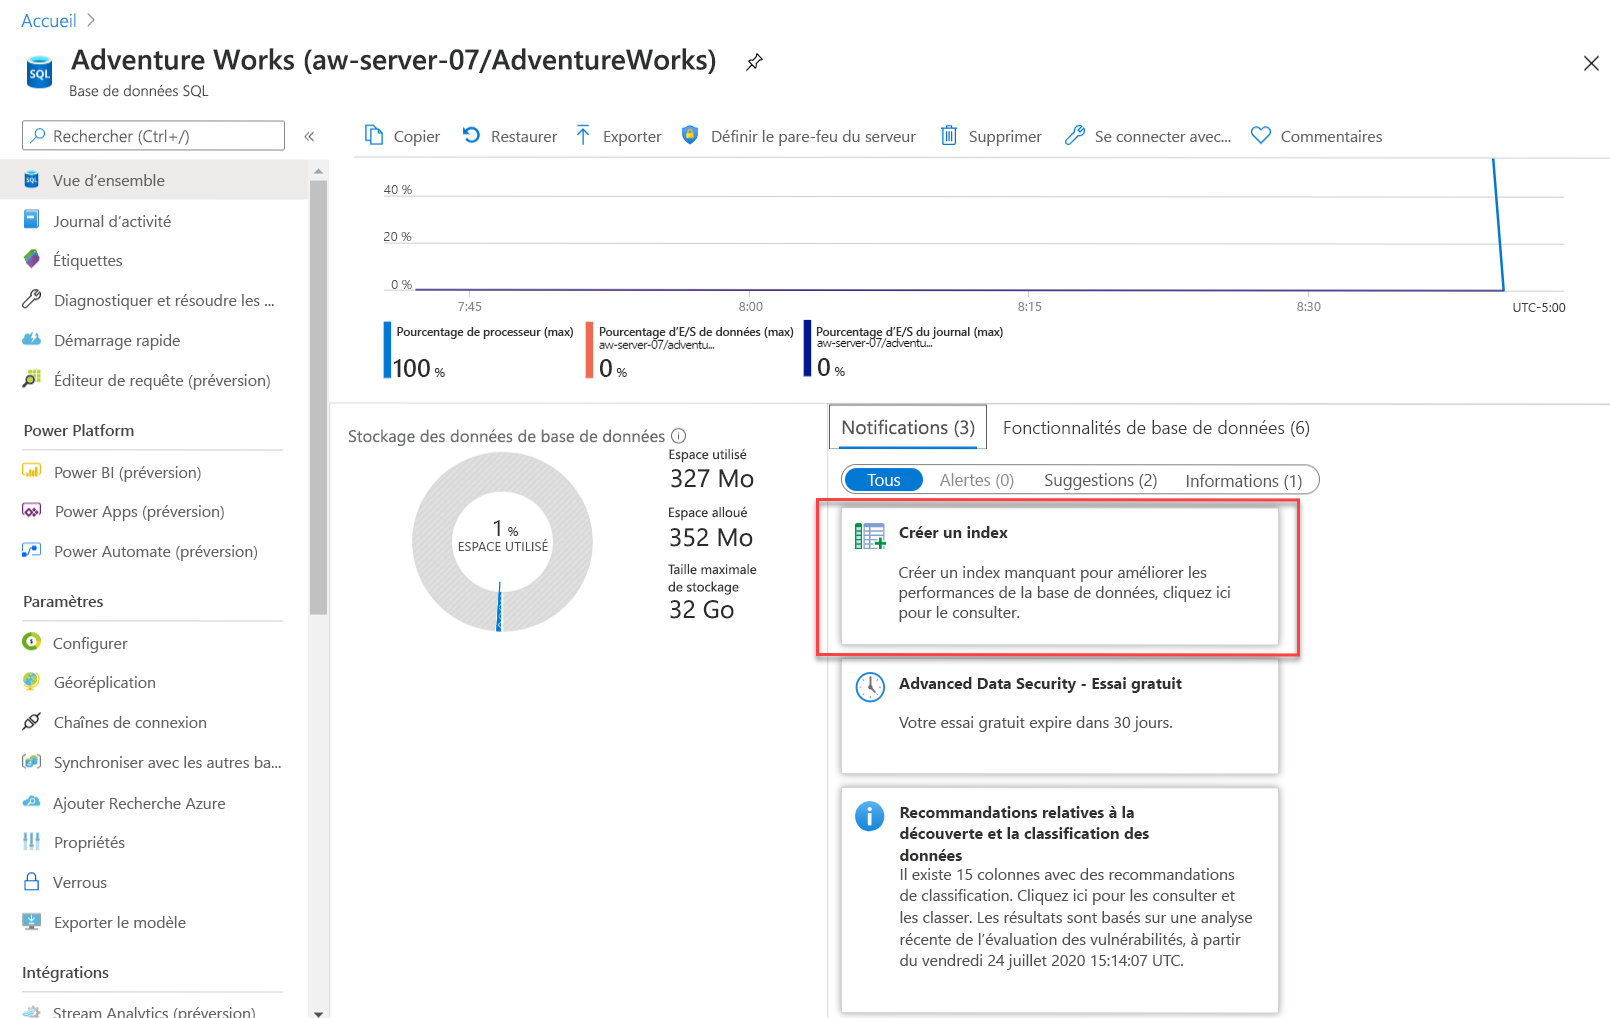
Task: Close the database blade
Action: tap(1591, 63)
